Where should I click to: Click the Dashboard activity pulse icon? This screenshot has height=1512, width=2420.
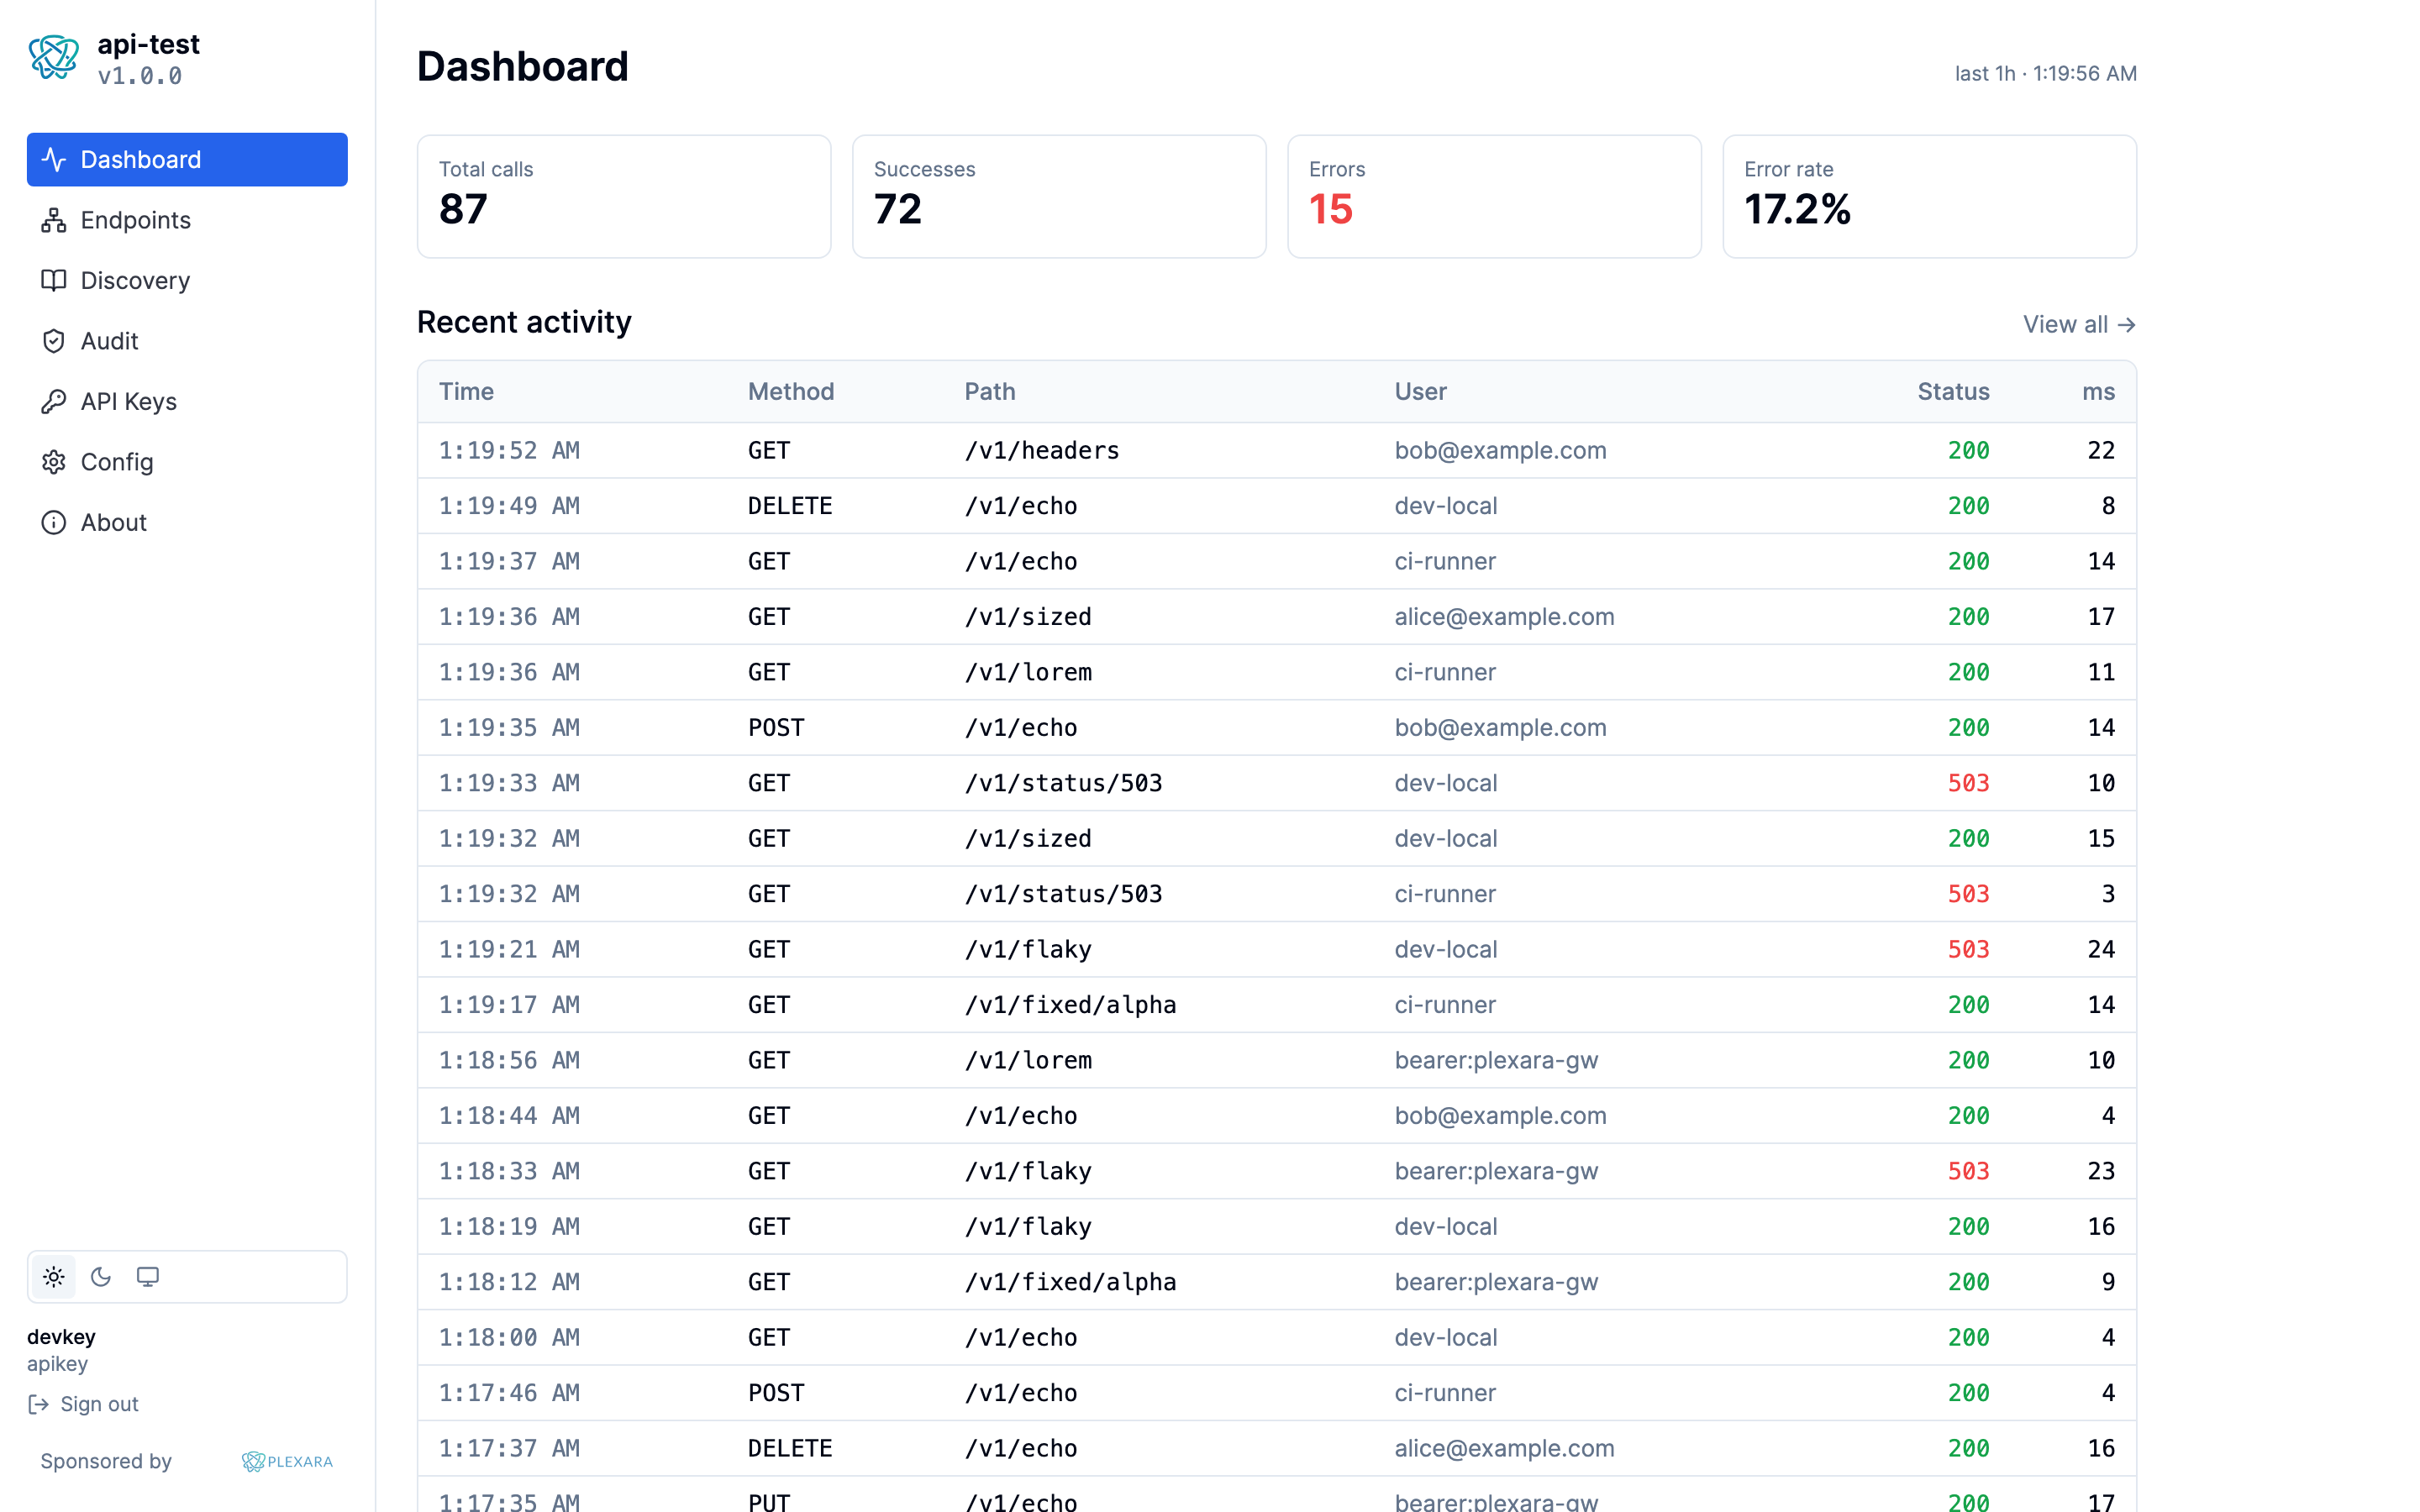click(x=54, y=159)
